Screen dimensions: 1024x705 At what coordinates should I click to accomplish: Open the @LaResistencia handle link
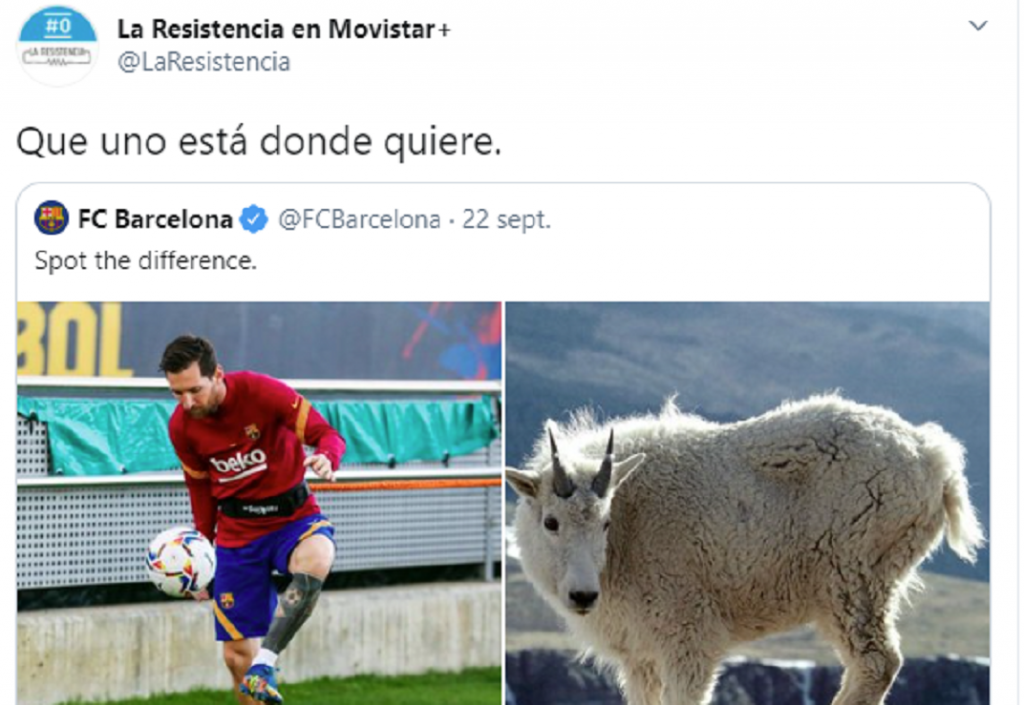204,62
